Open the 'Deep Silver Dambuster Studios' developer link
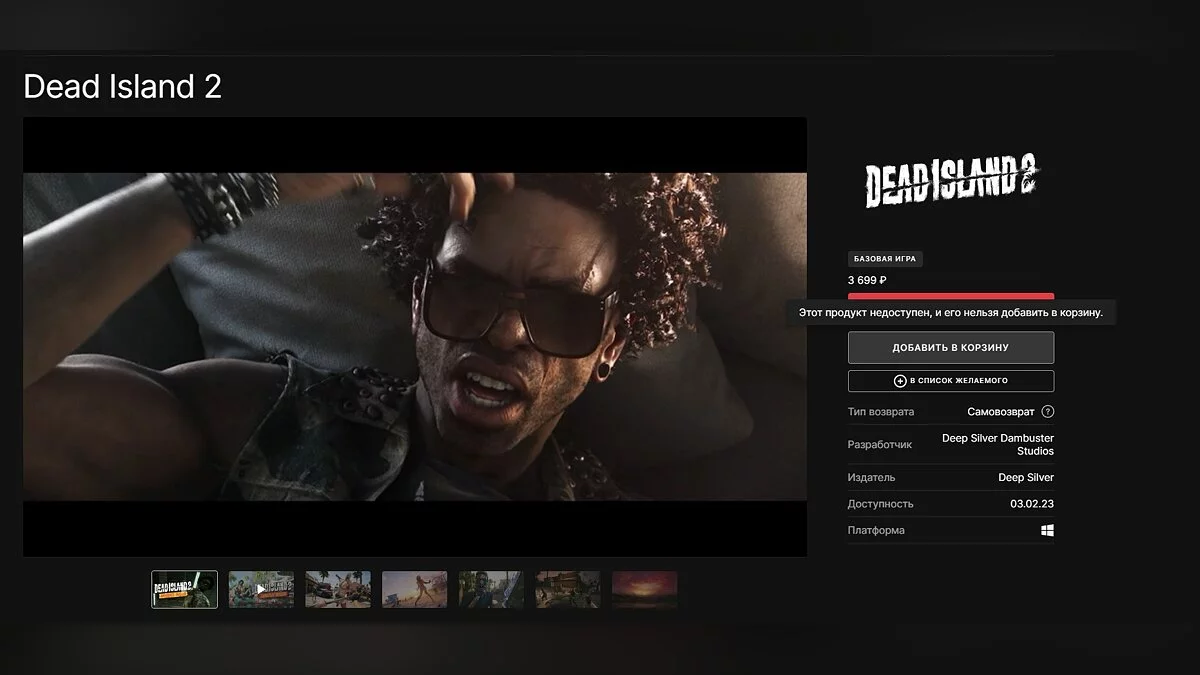The height and width of the screenshot is (675, 1200). tap(997, 444)
